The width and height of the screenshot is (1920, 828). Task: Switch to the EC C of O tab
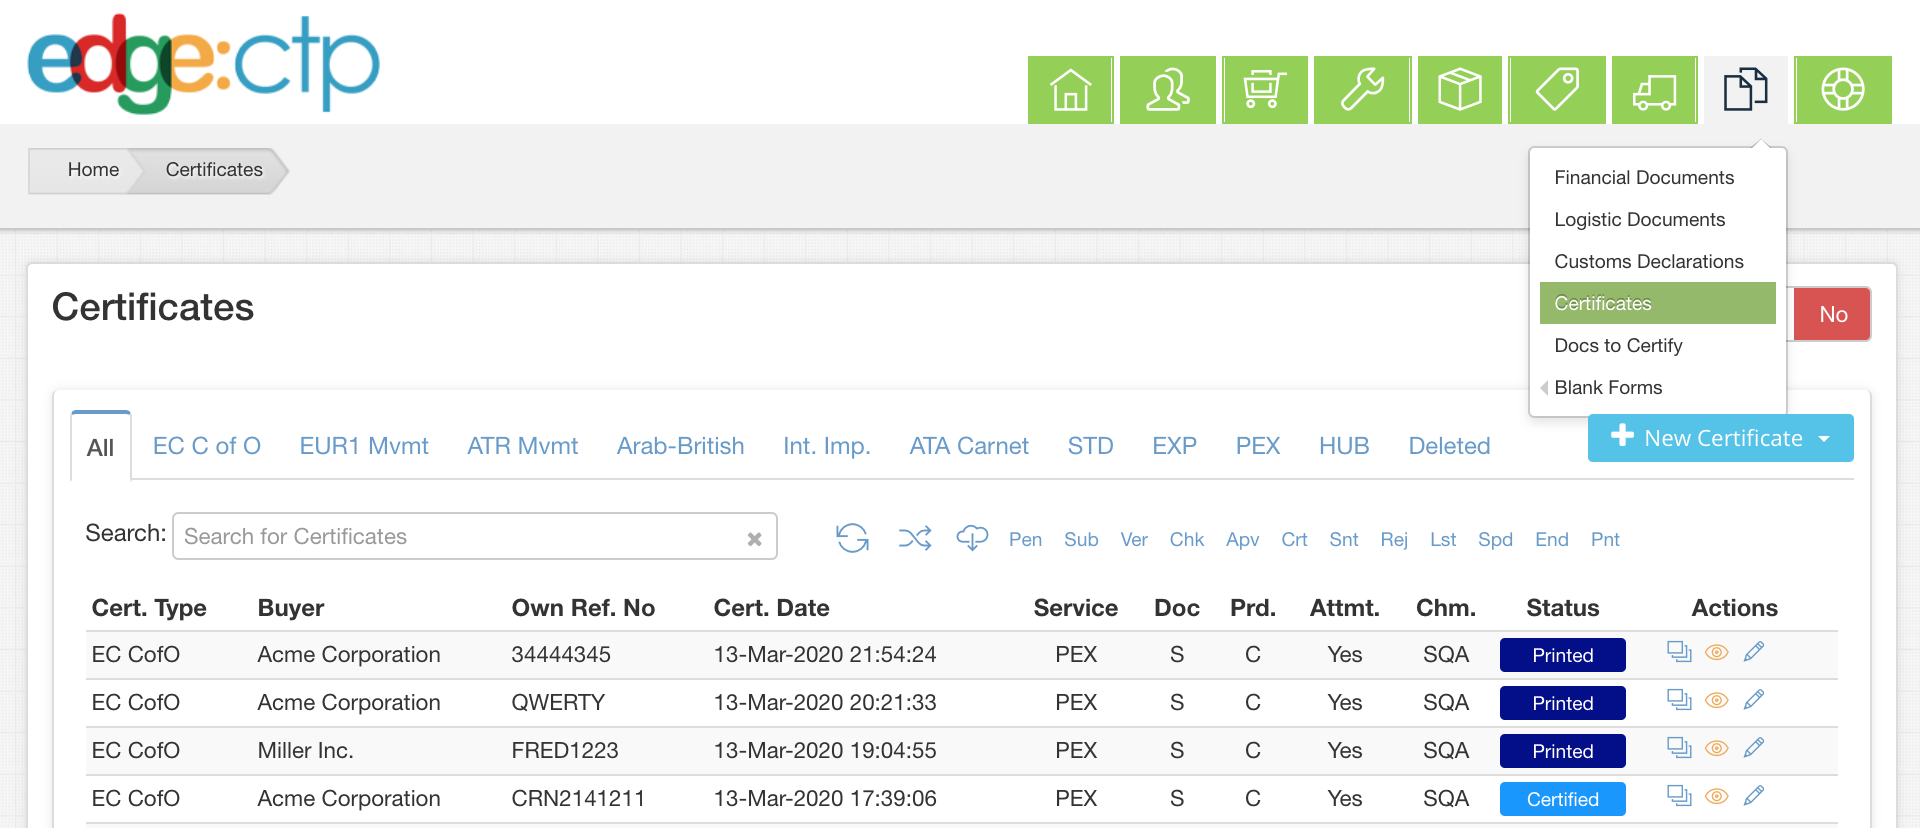(207, 446)
